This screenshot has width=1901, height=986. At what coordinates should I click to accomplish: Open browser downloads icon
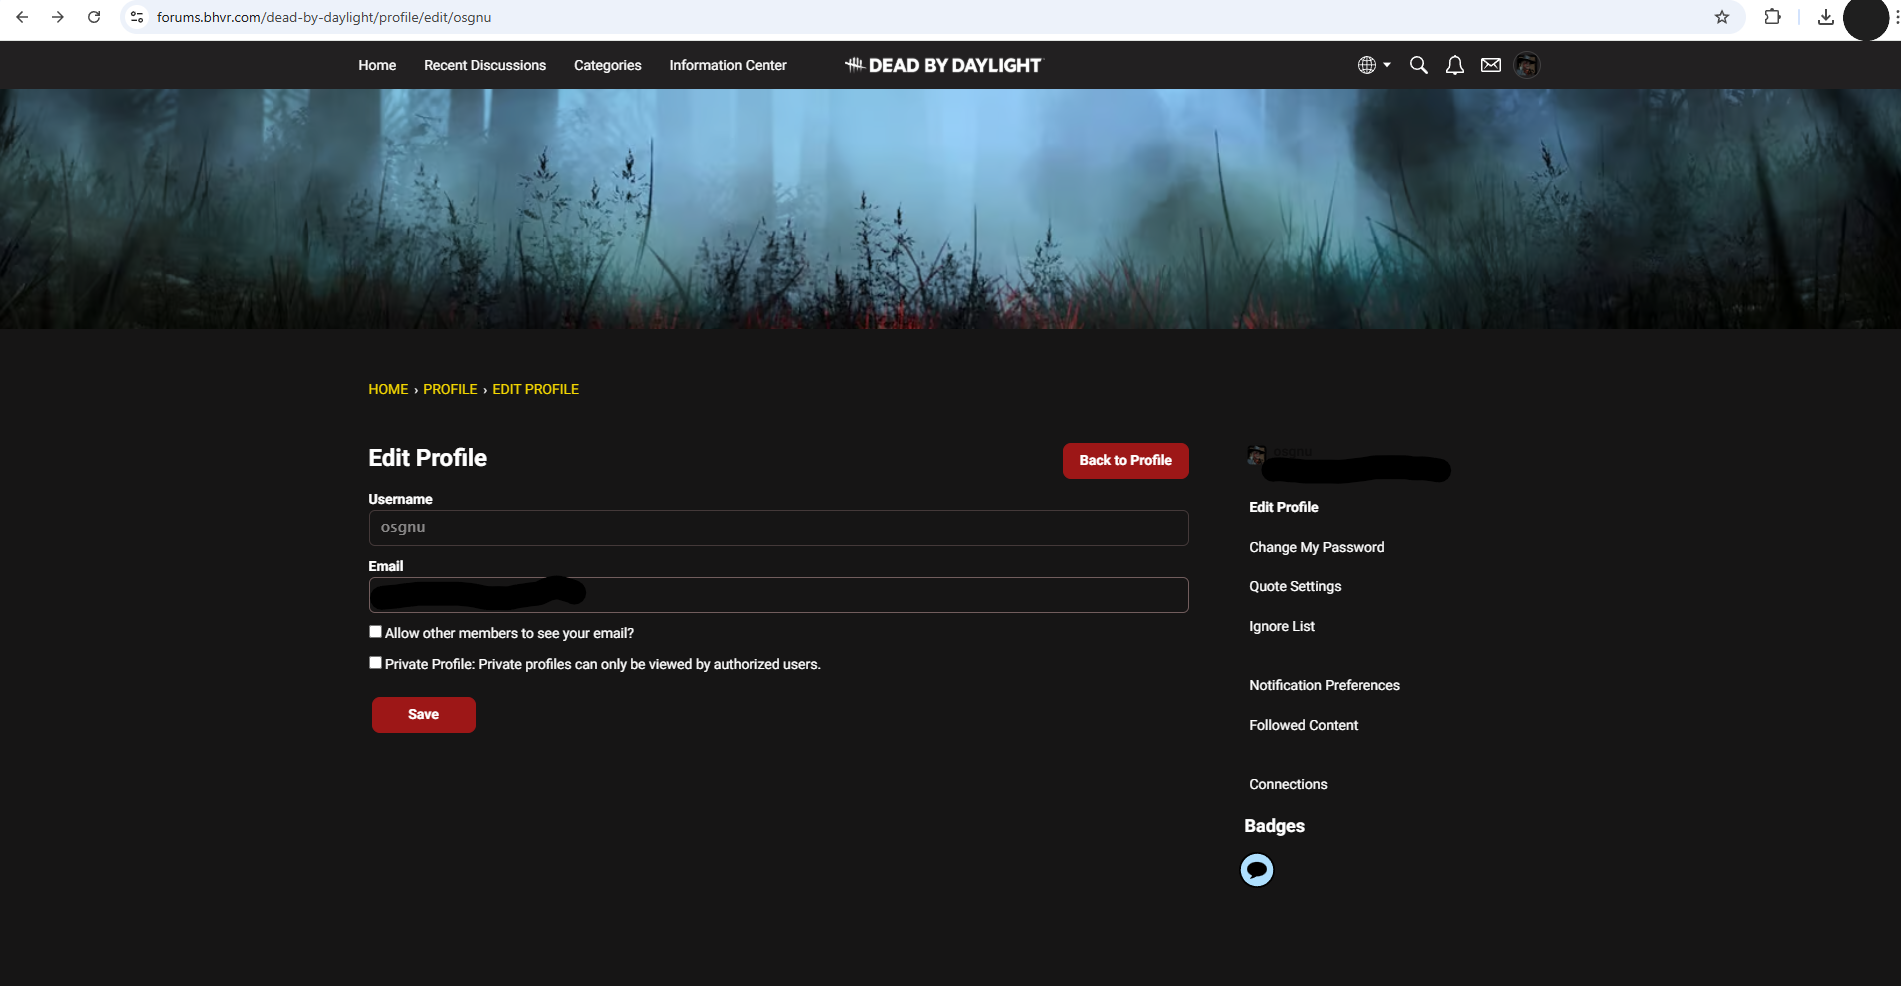tap(1826, 17)
